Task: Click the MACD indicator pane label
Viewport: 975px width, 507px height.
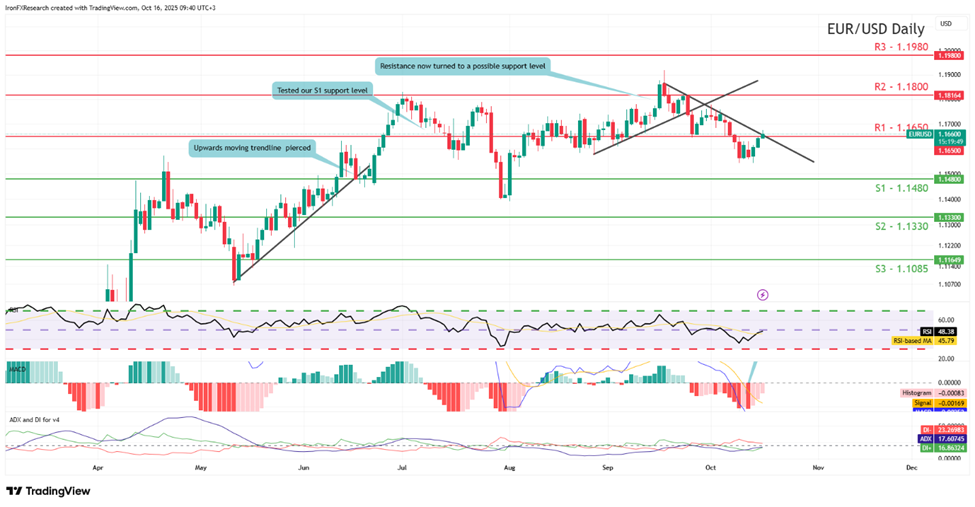Action: point(17,369)
